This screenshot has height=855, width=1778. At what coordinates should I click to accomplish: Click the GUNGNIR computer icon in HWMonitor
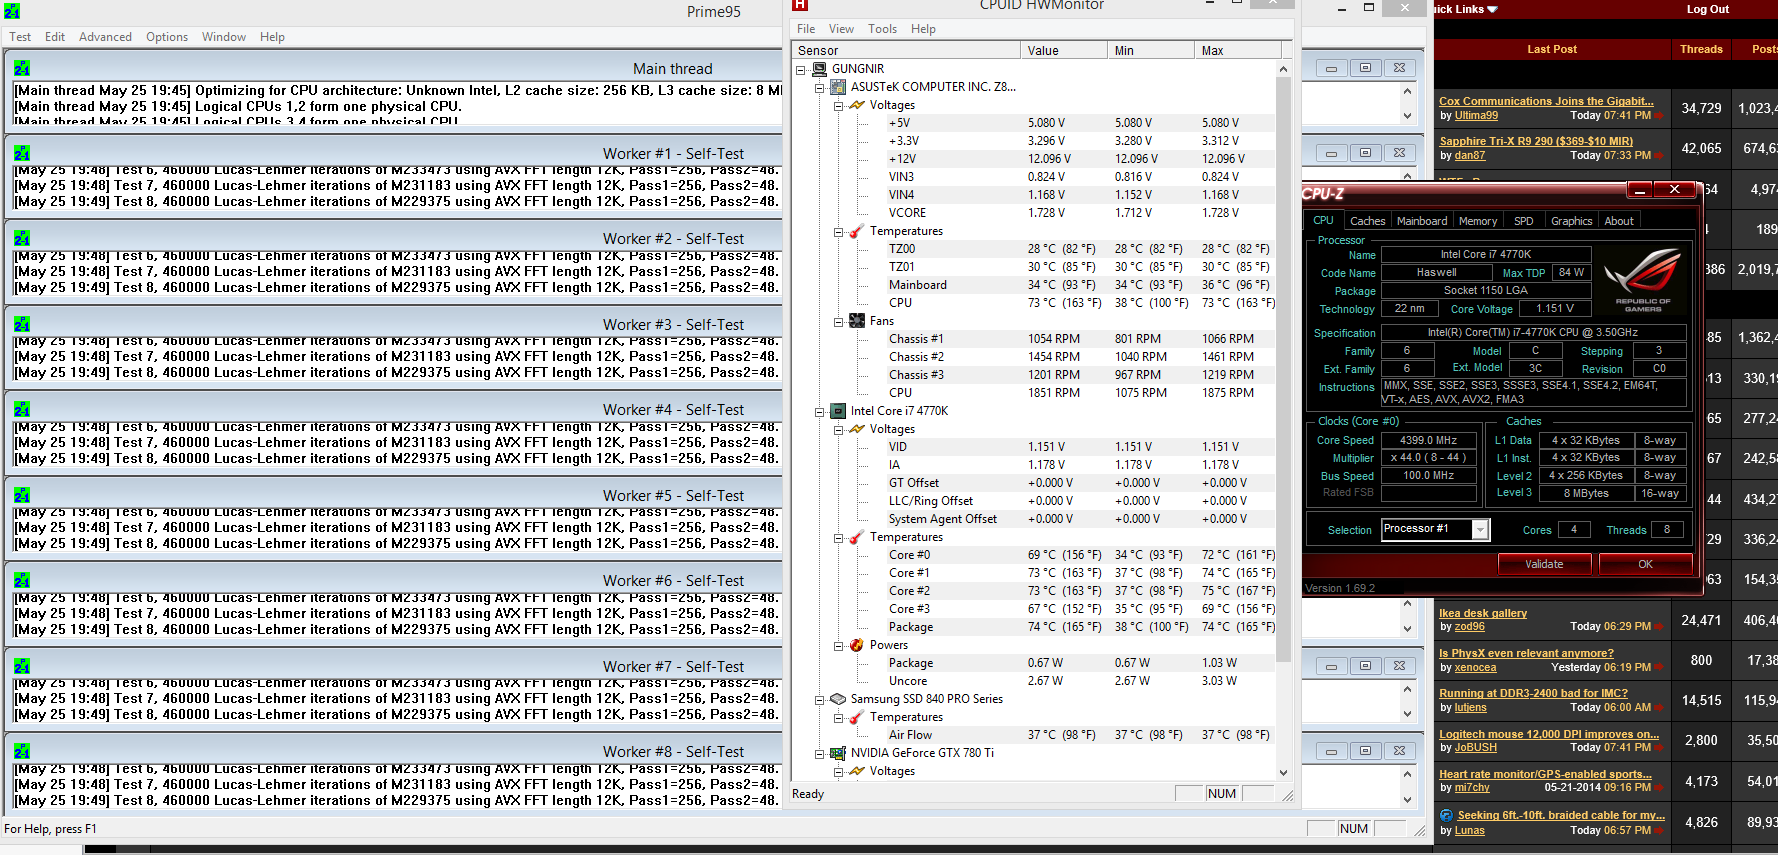click(x=819, y=69)
